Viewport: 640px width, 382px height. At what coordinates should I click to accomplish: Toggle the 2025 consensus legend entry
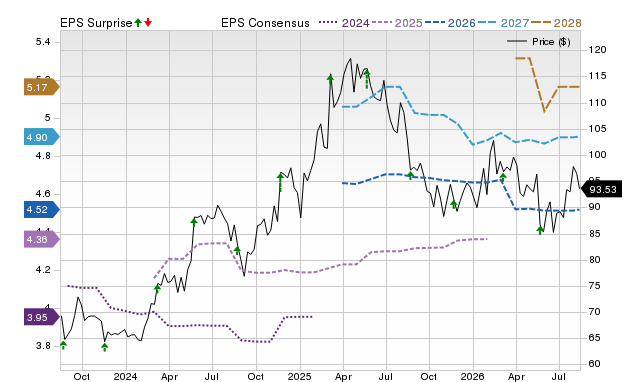point(397,23)
